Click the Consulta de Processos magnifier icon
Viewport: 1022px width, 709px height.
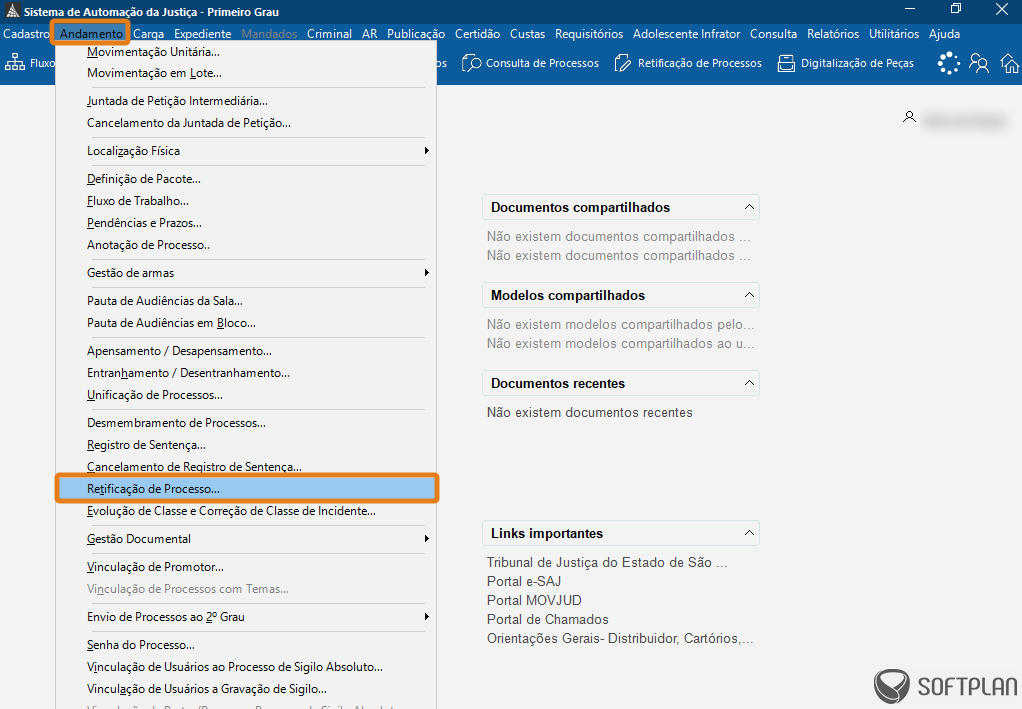(471, 63)
